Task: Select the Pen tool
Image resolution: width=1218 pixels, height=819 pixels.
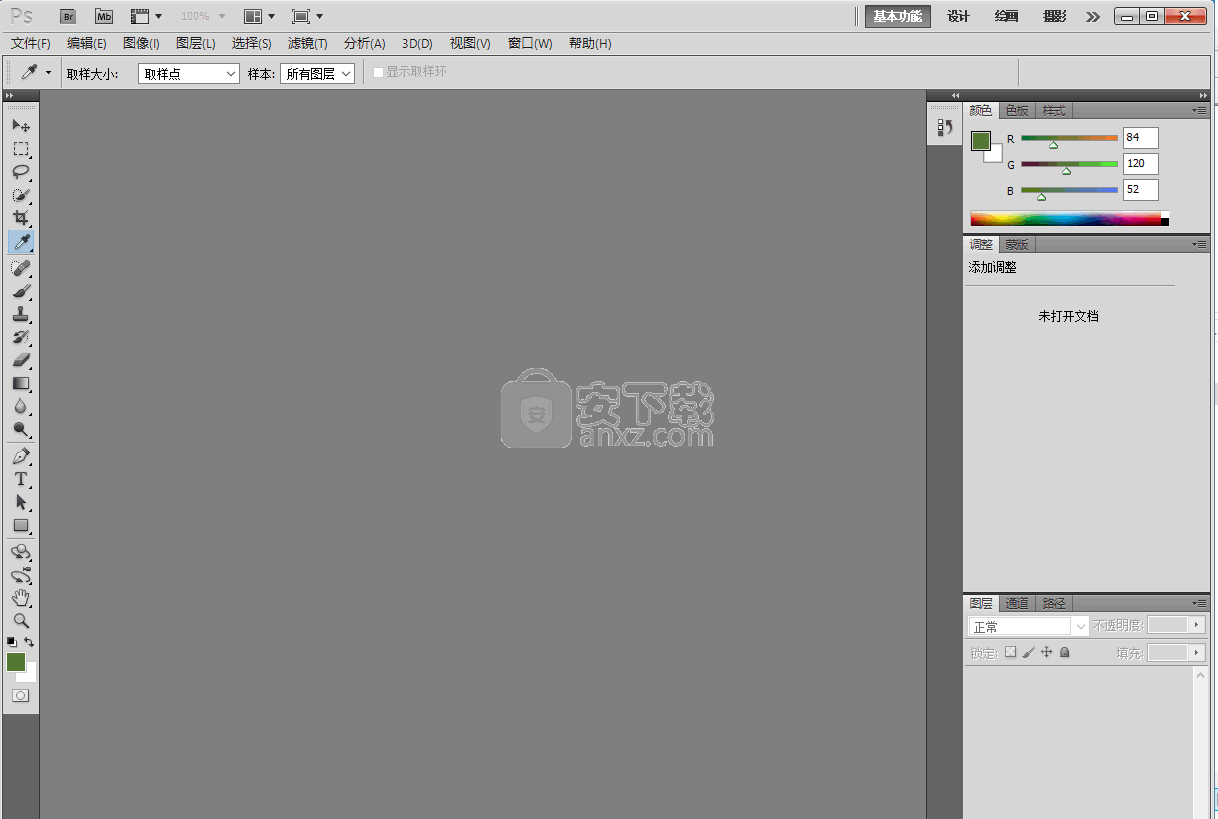Action: click(x=20, y=456)
